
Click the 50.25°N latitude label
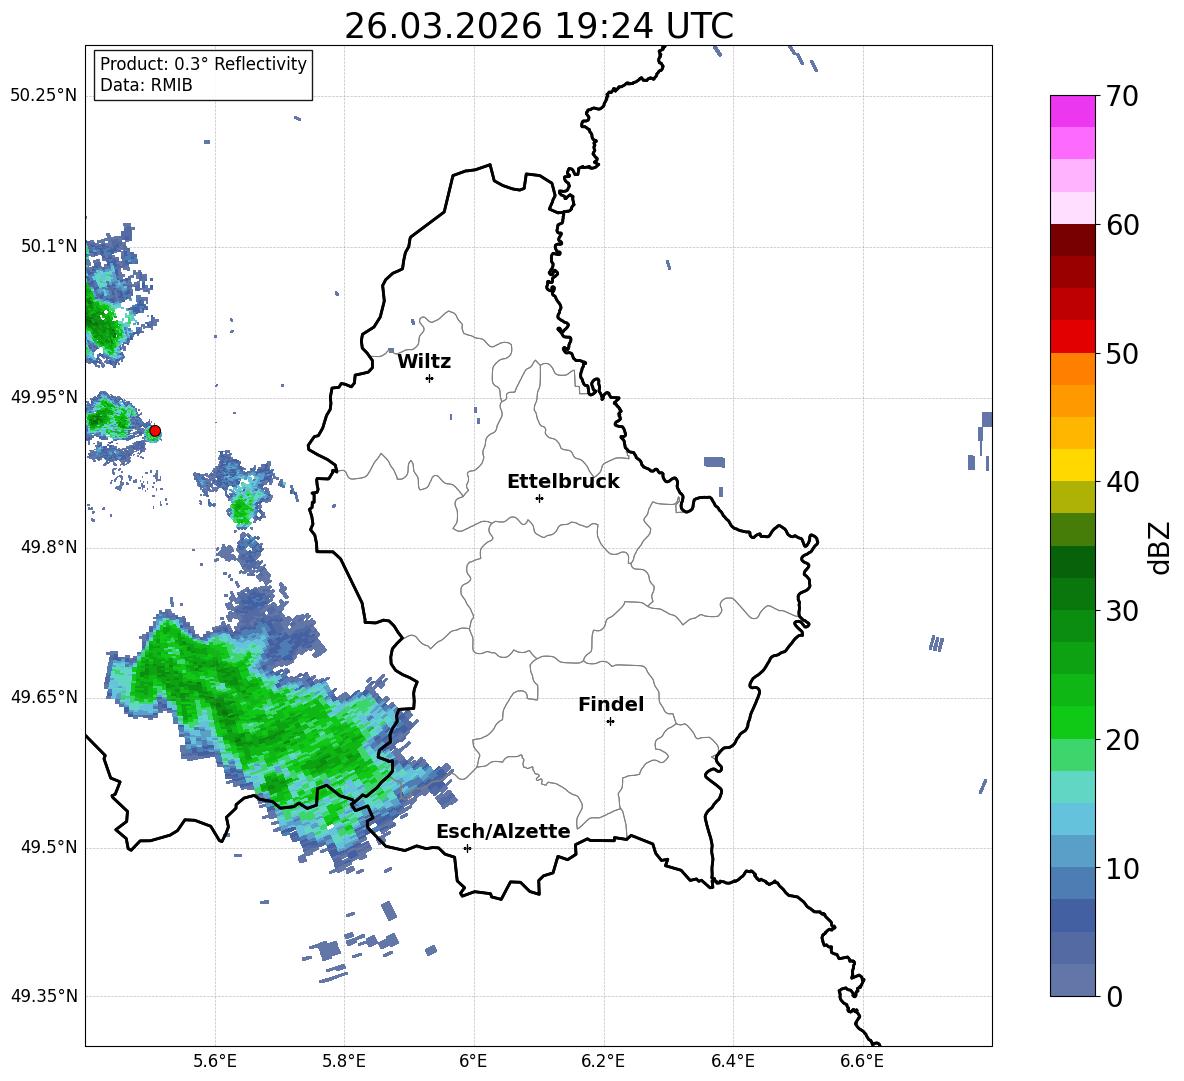[44, 95]
